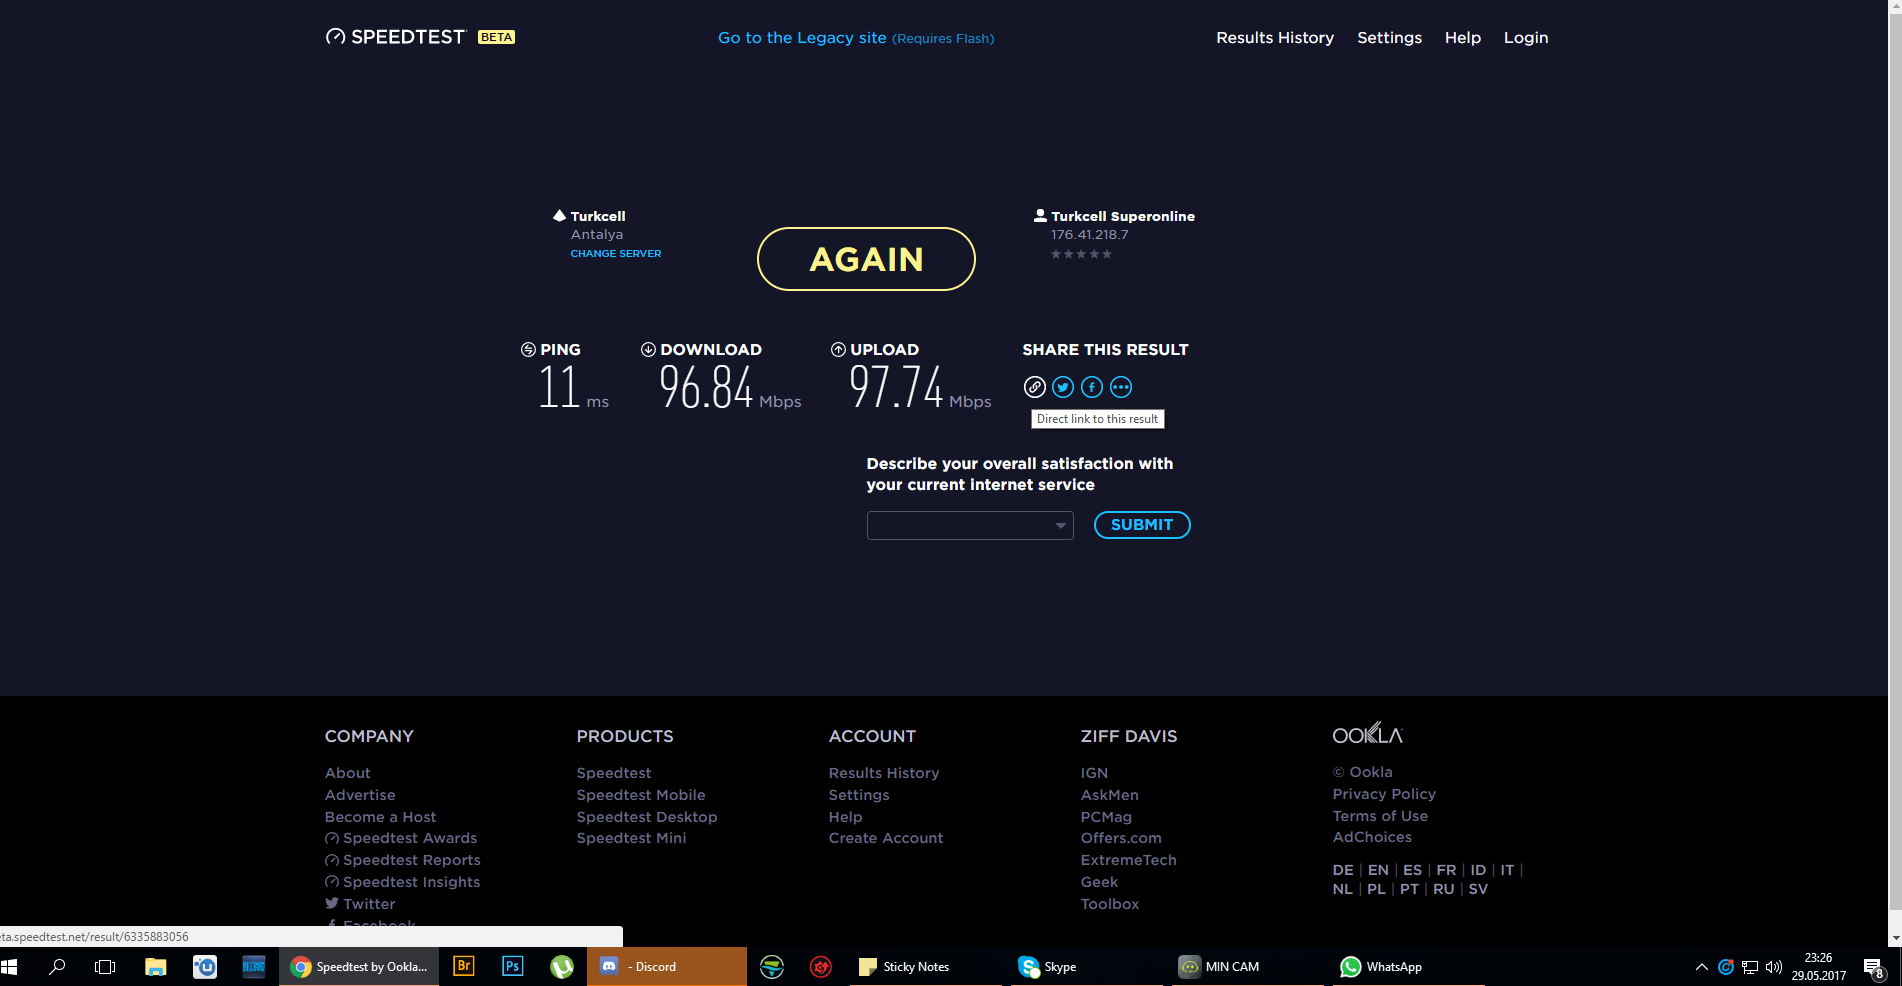Viewport: 1902px width, 986px height.
Task: Open Speedtest Mobile product link
Action: coord(641,795)
